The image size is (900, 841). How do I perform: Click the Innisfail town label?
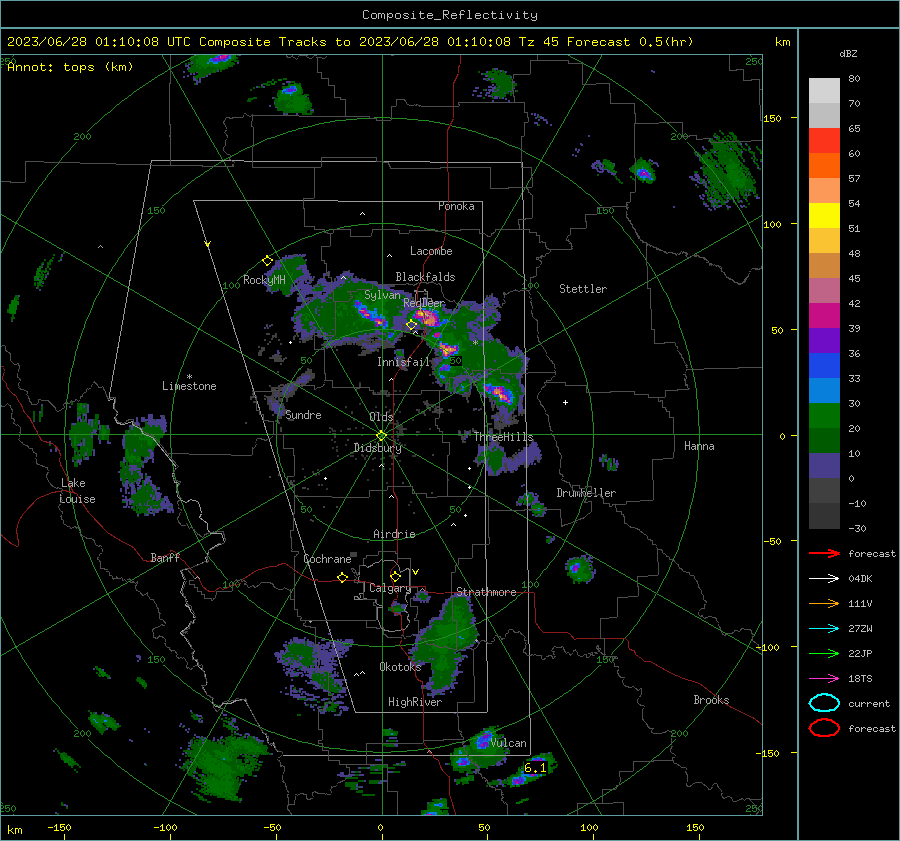(x=403, y=362)
